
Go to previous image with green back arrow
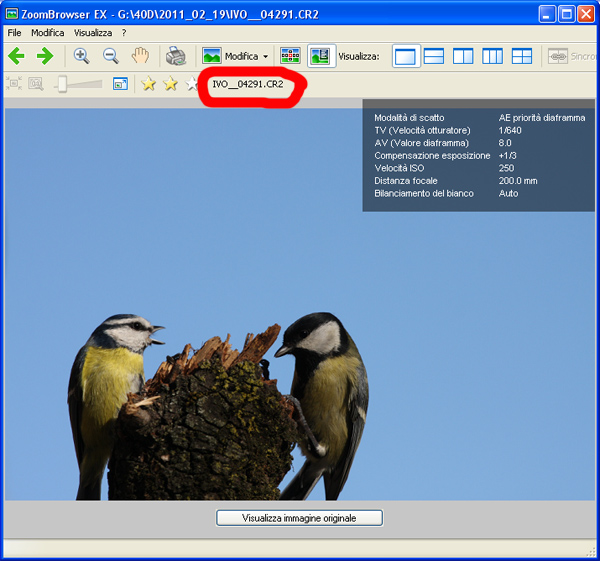tap(16, 56)
